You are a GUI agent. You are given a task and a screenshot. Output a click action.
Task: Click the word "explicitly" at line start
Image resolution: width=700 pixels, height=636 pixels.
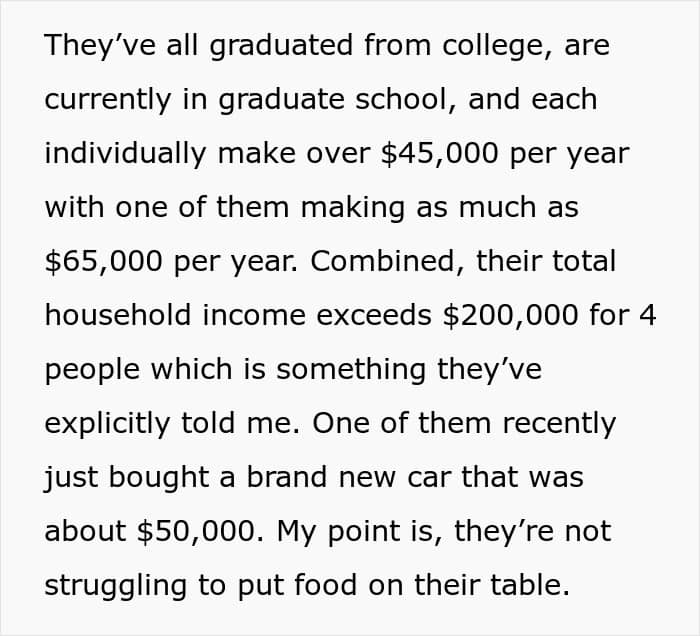click(x=107, y=424)
